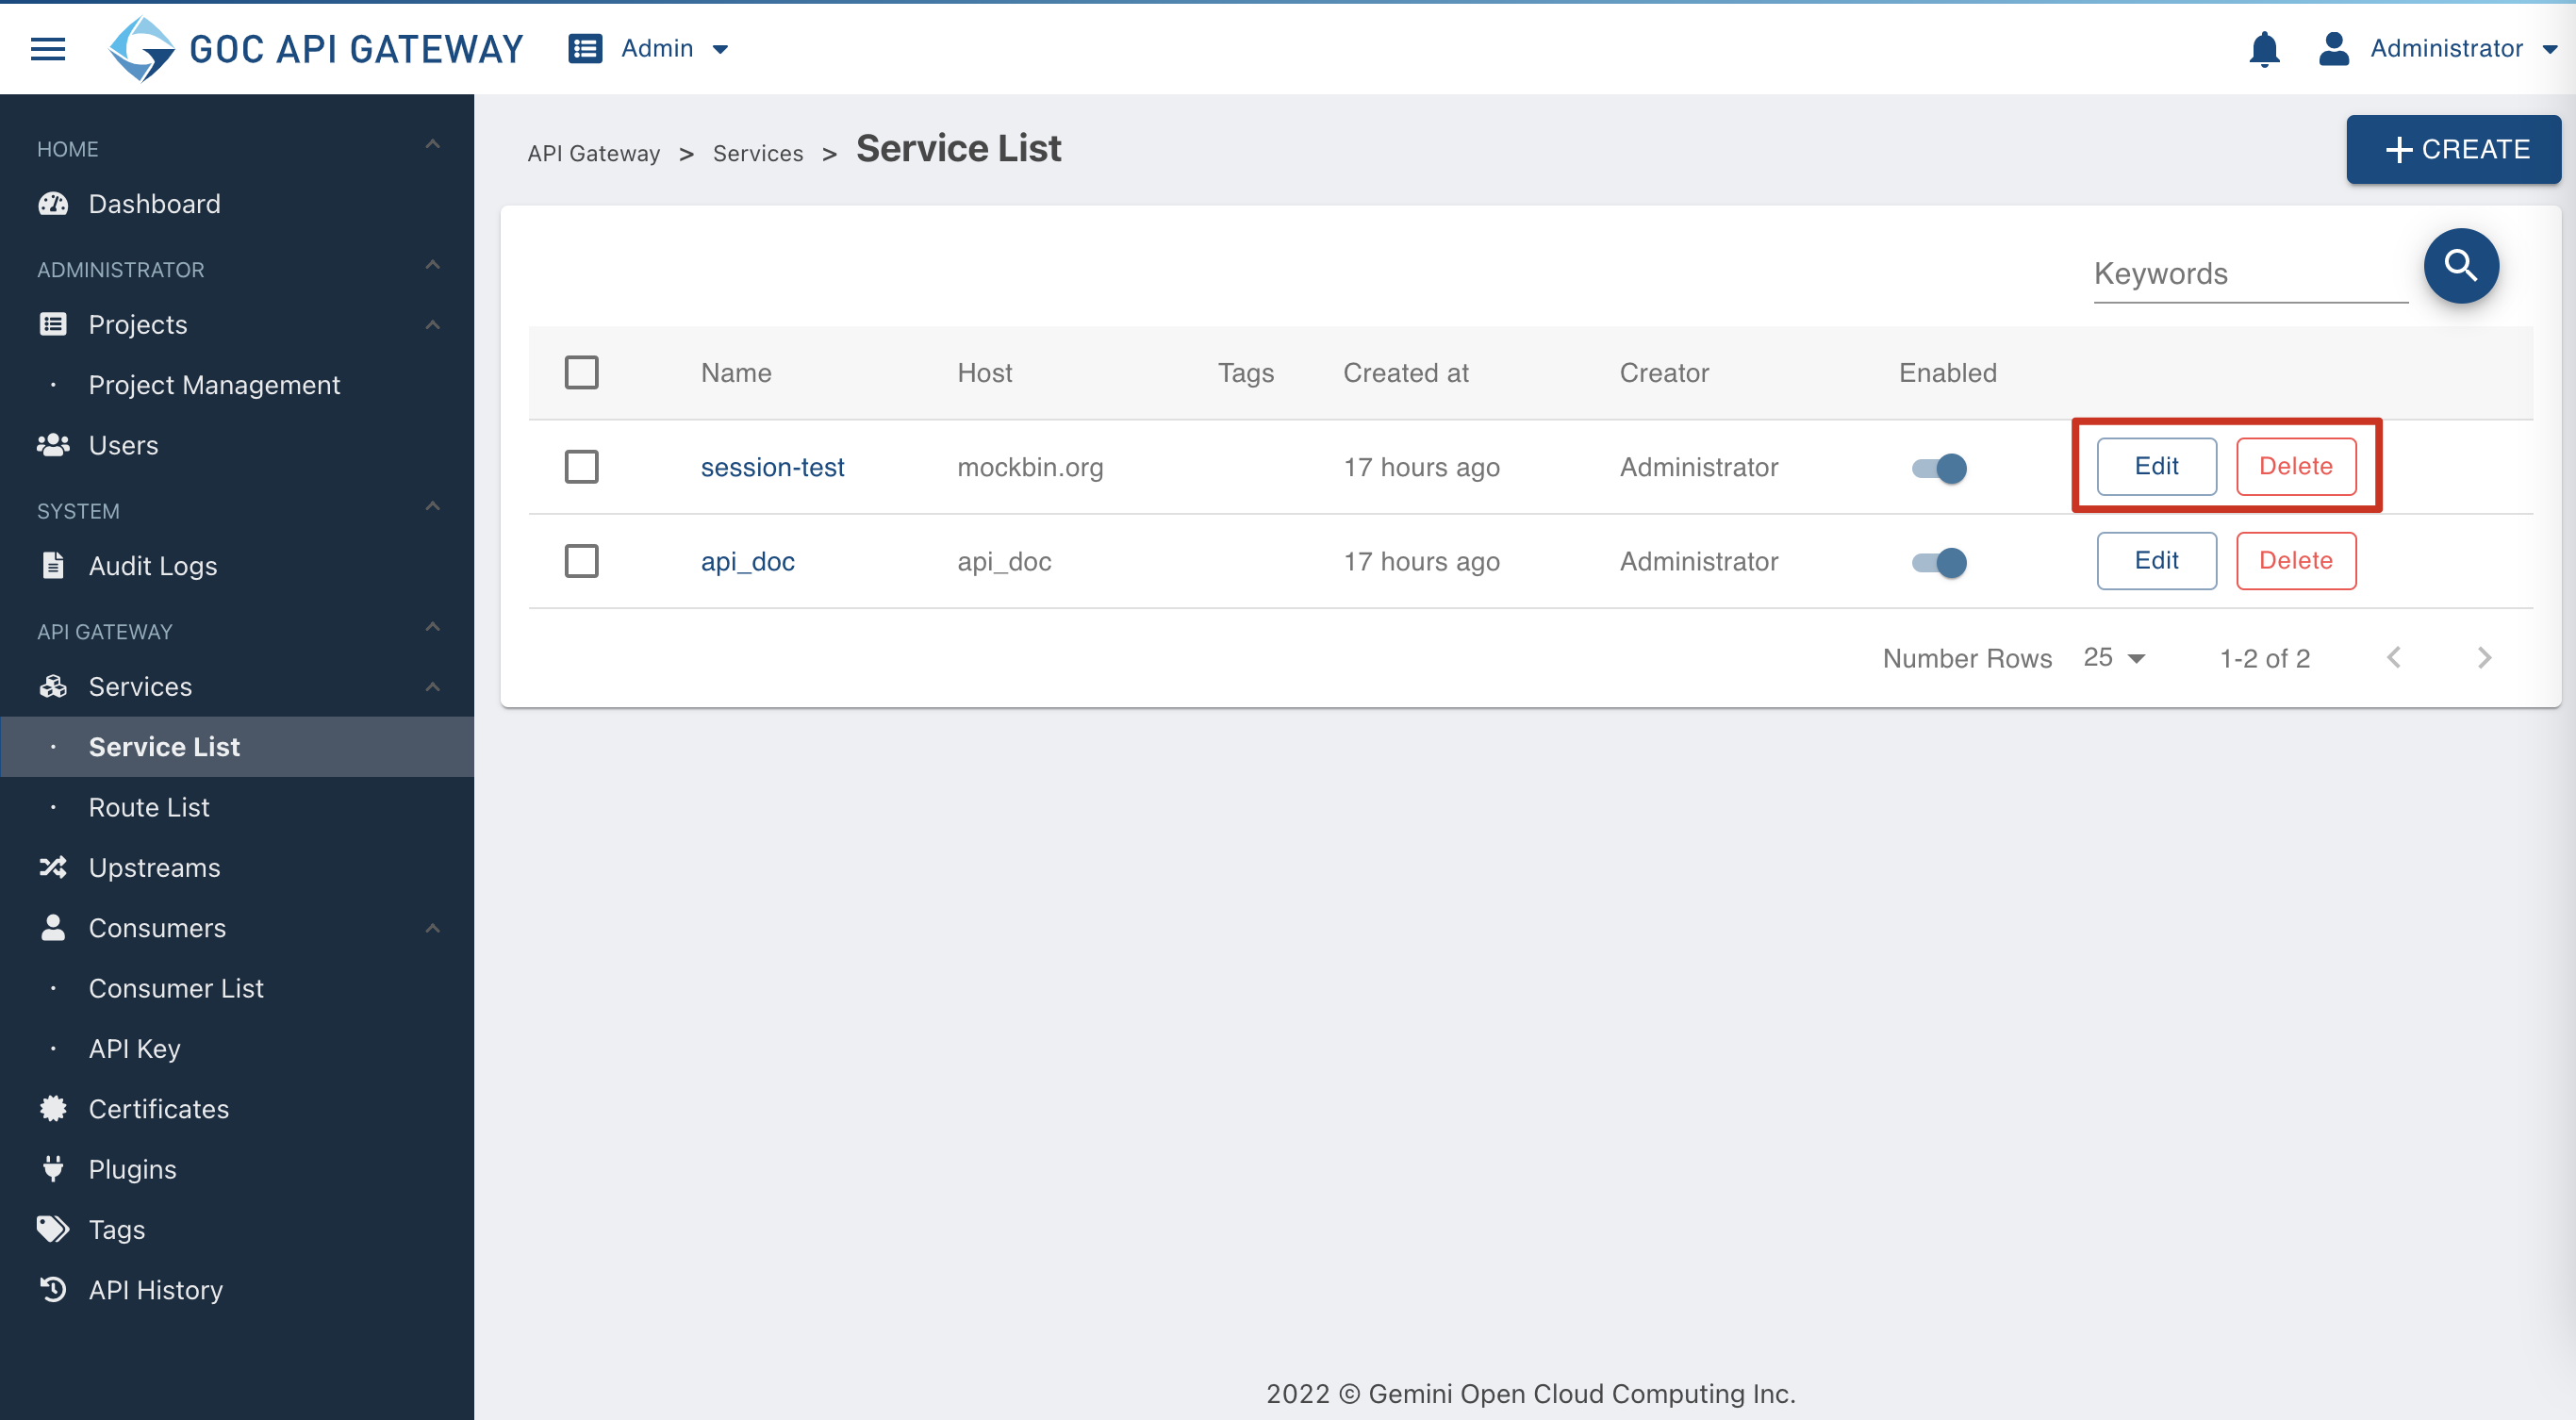The image size is (2576, 1420).
Task: Click the GOC API Gateway logo
Action: (x=315, y=48)
